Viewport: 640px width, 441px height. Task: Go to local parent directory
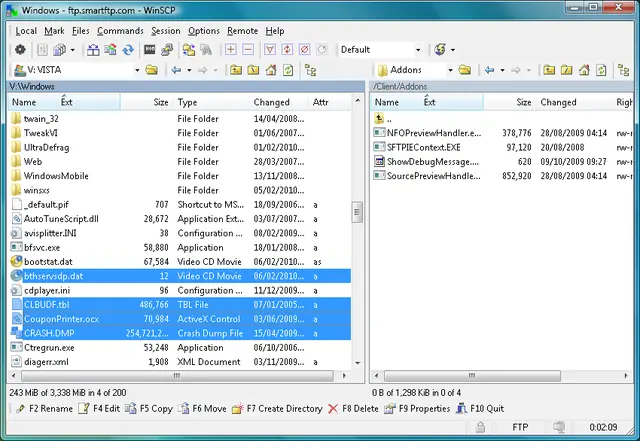tap(236, 70)
